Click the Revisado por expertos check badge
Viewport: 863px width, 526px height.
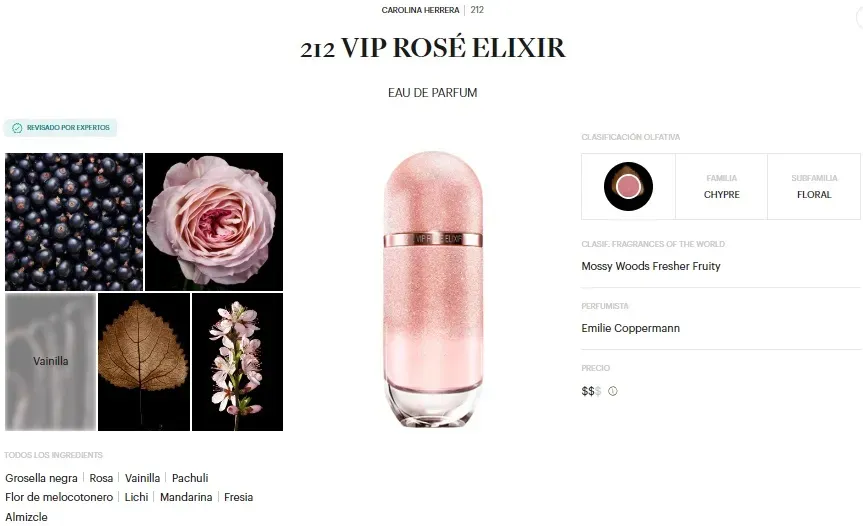tap(61, 128)
